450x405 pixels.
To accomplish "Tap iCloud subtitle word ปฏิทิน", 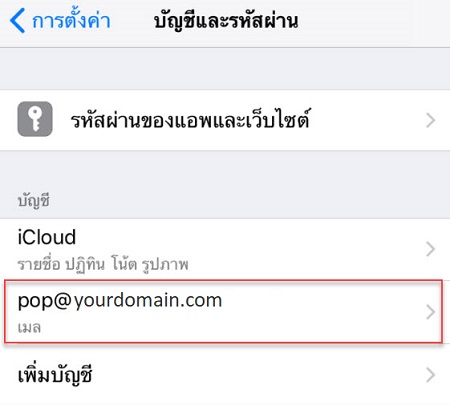I will coord(85,264).
